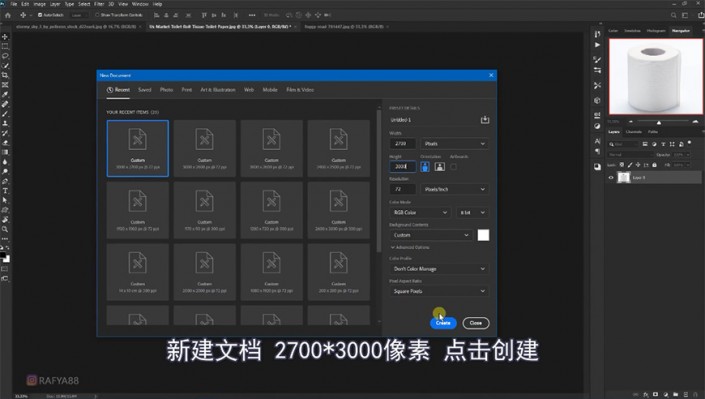
Task: Open the width units Pixels dropdown
Action: 455,144
